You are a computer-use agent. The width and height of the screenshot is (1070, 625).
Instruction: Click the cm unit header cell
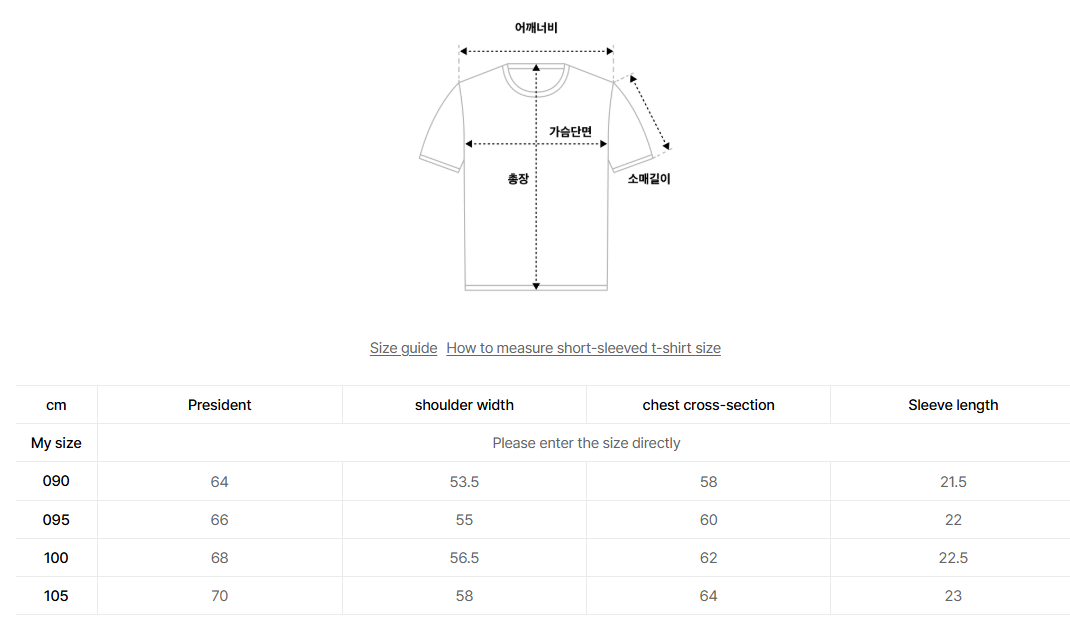(56, 405)
